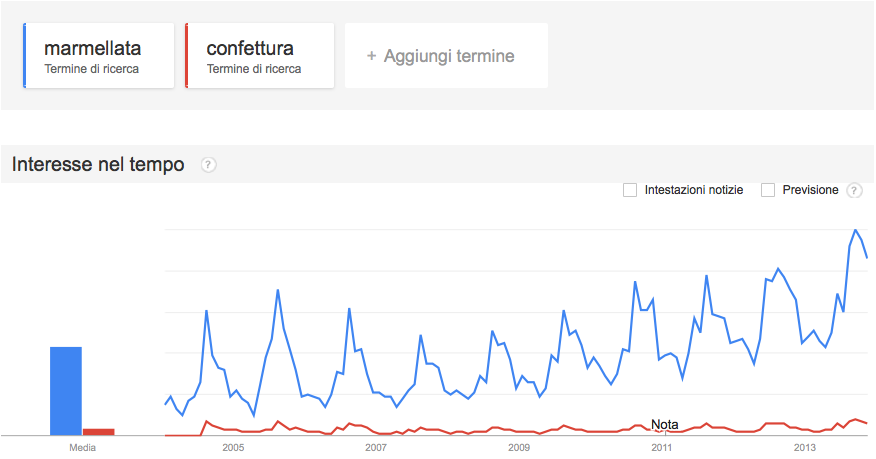876x459 pixels.
Task: Select the confettura search term card
Action: tap(260, 55)
